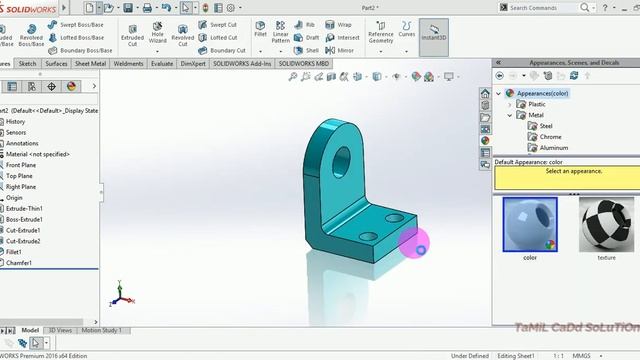The height and width of the screenshot is (360, 640).
Task: Select Chamfer1 in the feature tree
Action: 19,263
